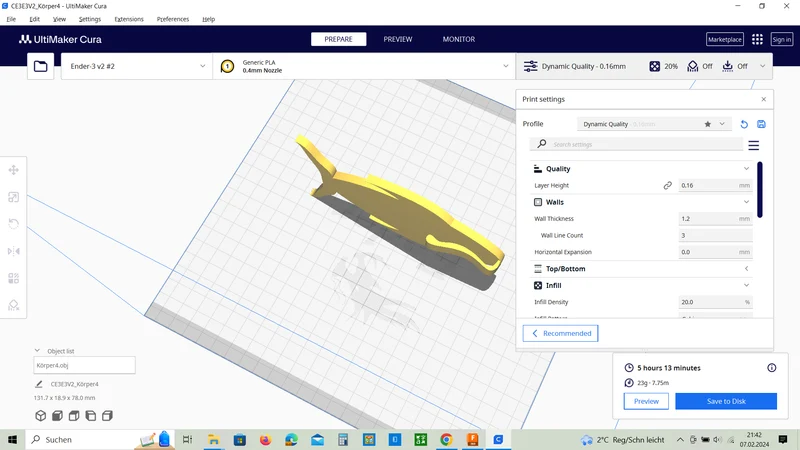Open the Extensions menu
Viewport: 800px width, 450px height.
pyautogui.click(x=129, y=19)
